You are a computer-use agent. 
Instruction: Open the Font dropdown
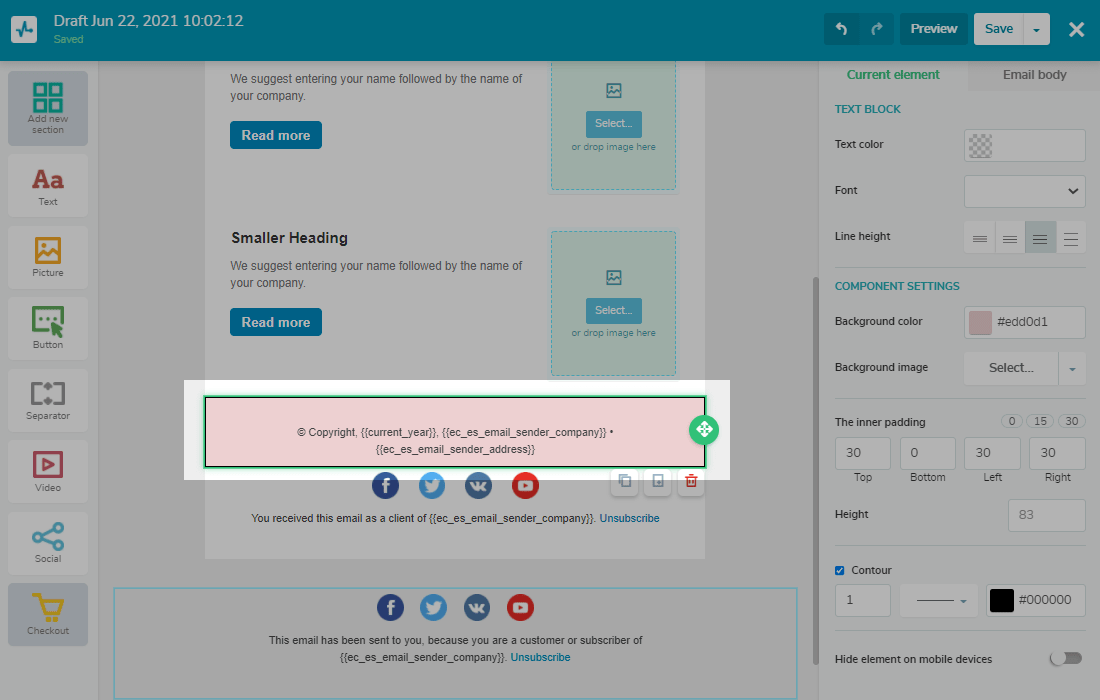pos(1024,191)
